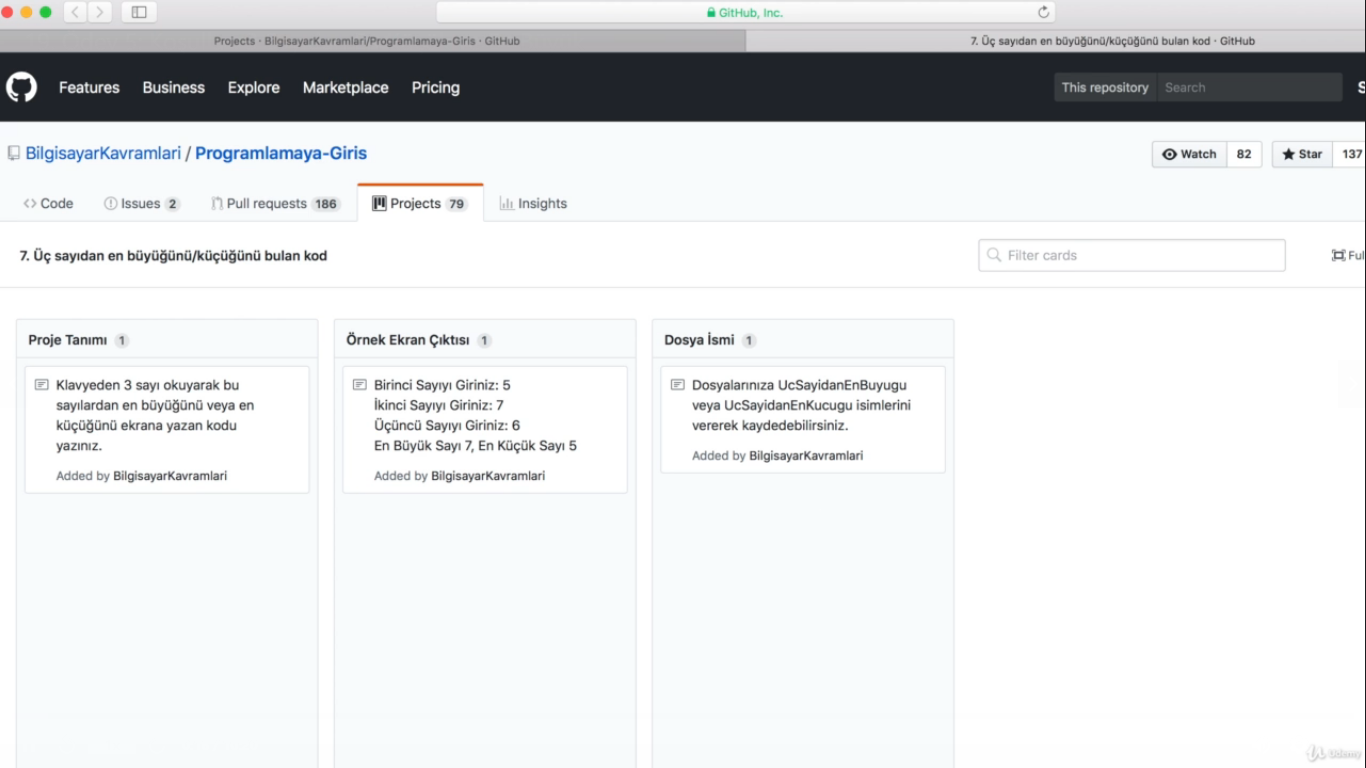Click the repository book icon beside BilgisayarKavramlari
The width and height of the screenshot is (1366, 768).
(x=14, y=153)
